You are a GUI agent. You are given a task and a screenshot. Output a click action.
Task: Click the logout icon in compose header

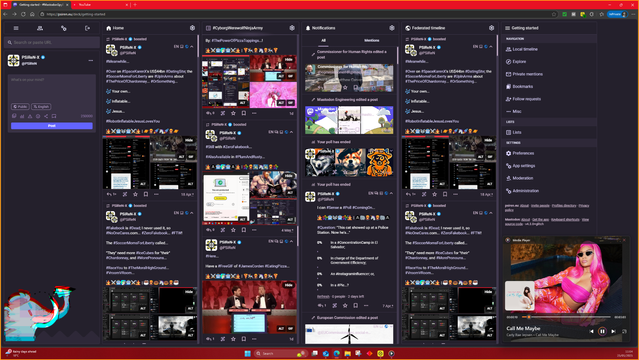click(x=87, y=28)
